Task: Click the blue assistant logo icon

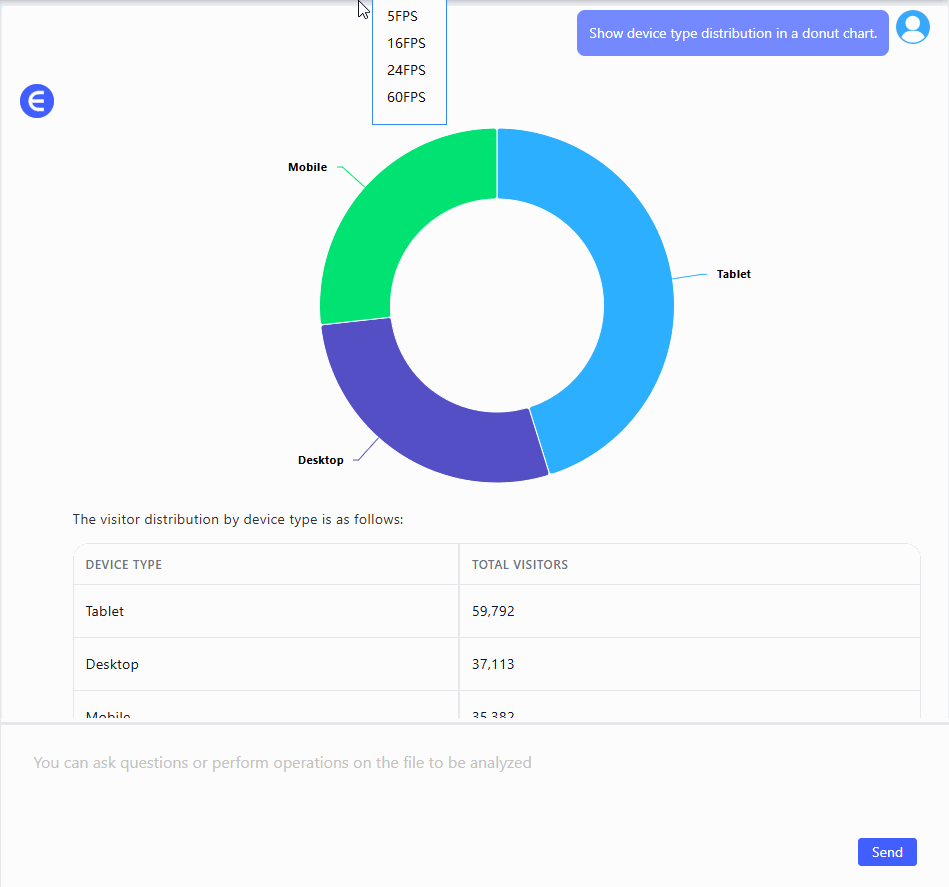Action: click(37, 101)
